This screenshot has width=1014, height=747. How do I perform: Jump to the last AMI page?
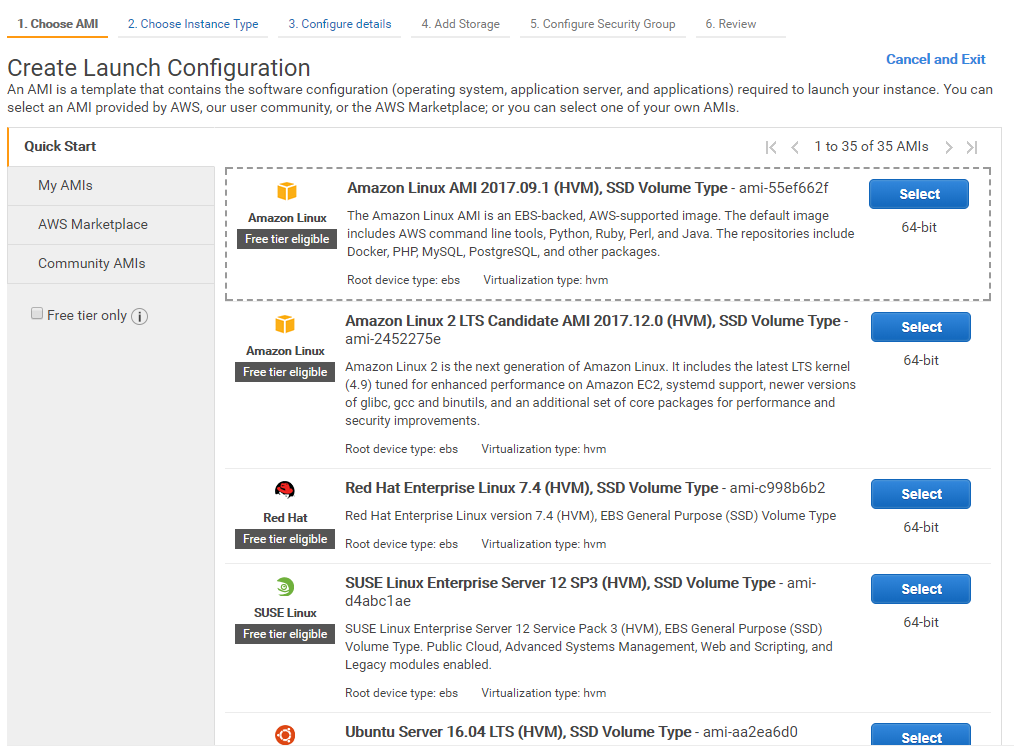[972, 147]
